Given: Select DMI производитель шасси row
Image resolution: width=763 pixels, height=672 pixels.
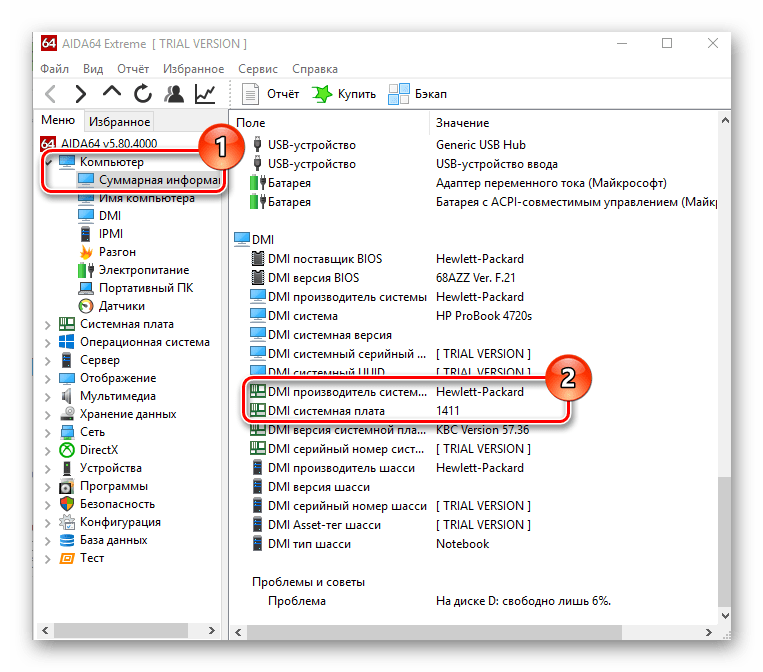Looking at the screenshot, I should tap(474, 468).
